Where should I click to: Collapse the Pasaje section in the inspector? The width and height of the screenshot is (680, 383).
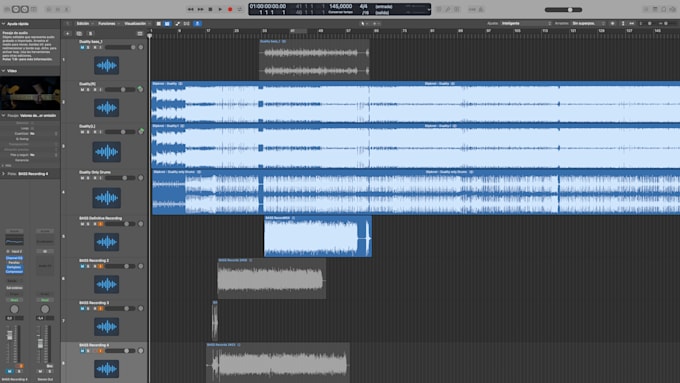(3, 115)
